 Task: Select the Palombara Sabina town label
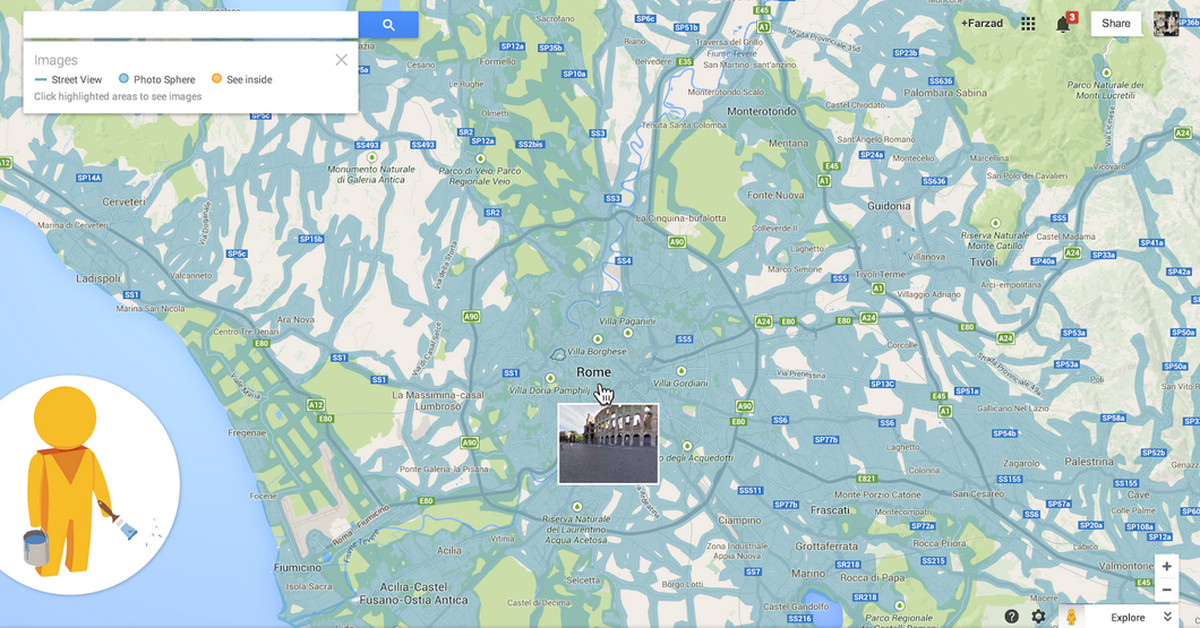click(x=944, y=92)
